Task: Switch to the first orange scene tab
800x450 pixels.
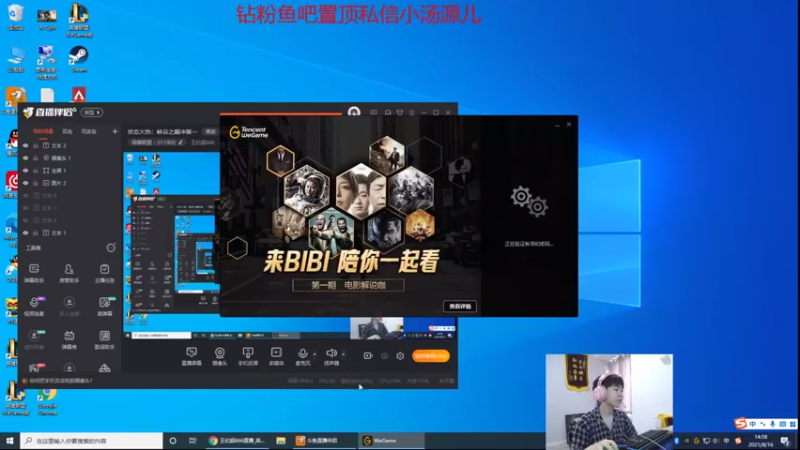Action: (43, 132)
